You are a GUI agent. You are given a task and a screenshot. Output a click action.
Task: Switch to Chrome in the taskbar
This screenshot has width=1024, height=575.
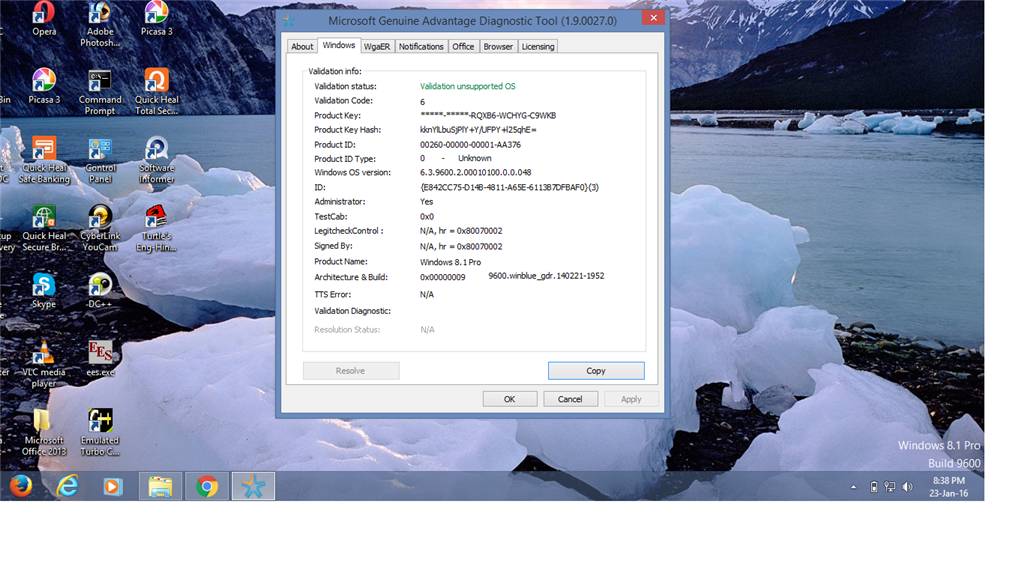tap(207, 486)
